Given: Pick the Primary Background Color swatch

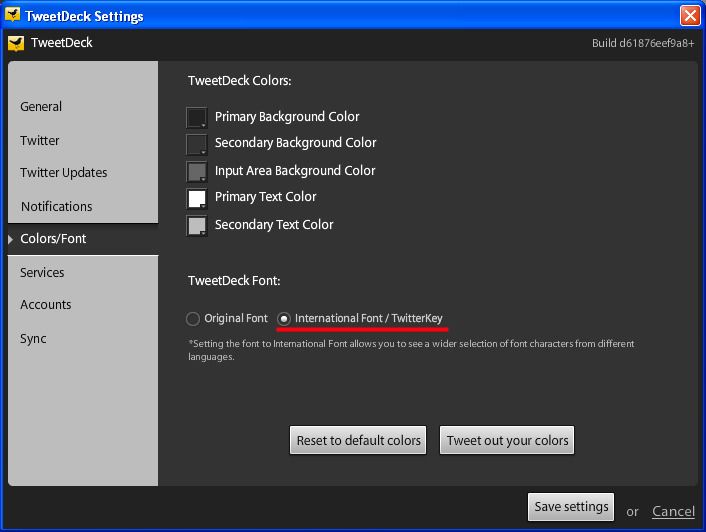Looking at the screenshot, I should [x=197, y=117].
